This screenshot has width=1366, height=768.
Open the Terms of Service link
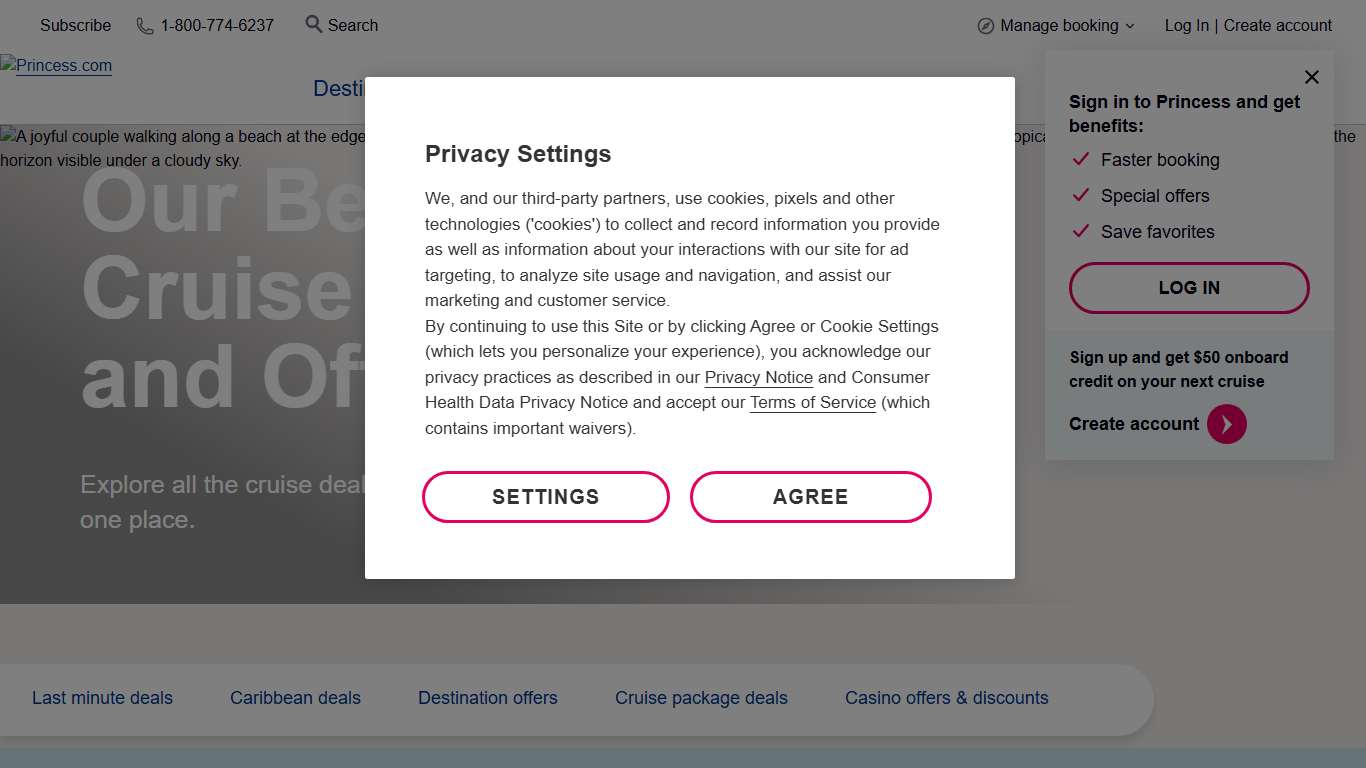coord(812,402)
